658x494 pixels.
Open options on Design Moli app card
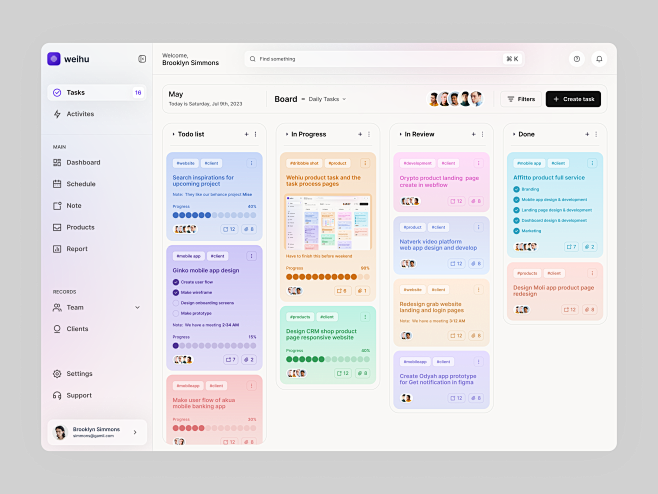coord(592,273)
